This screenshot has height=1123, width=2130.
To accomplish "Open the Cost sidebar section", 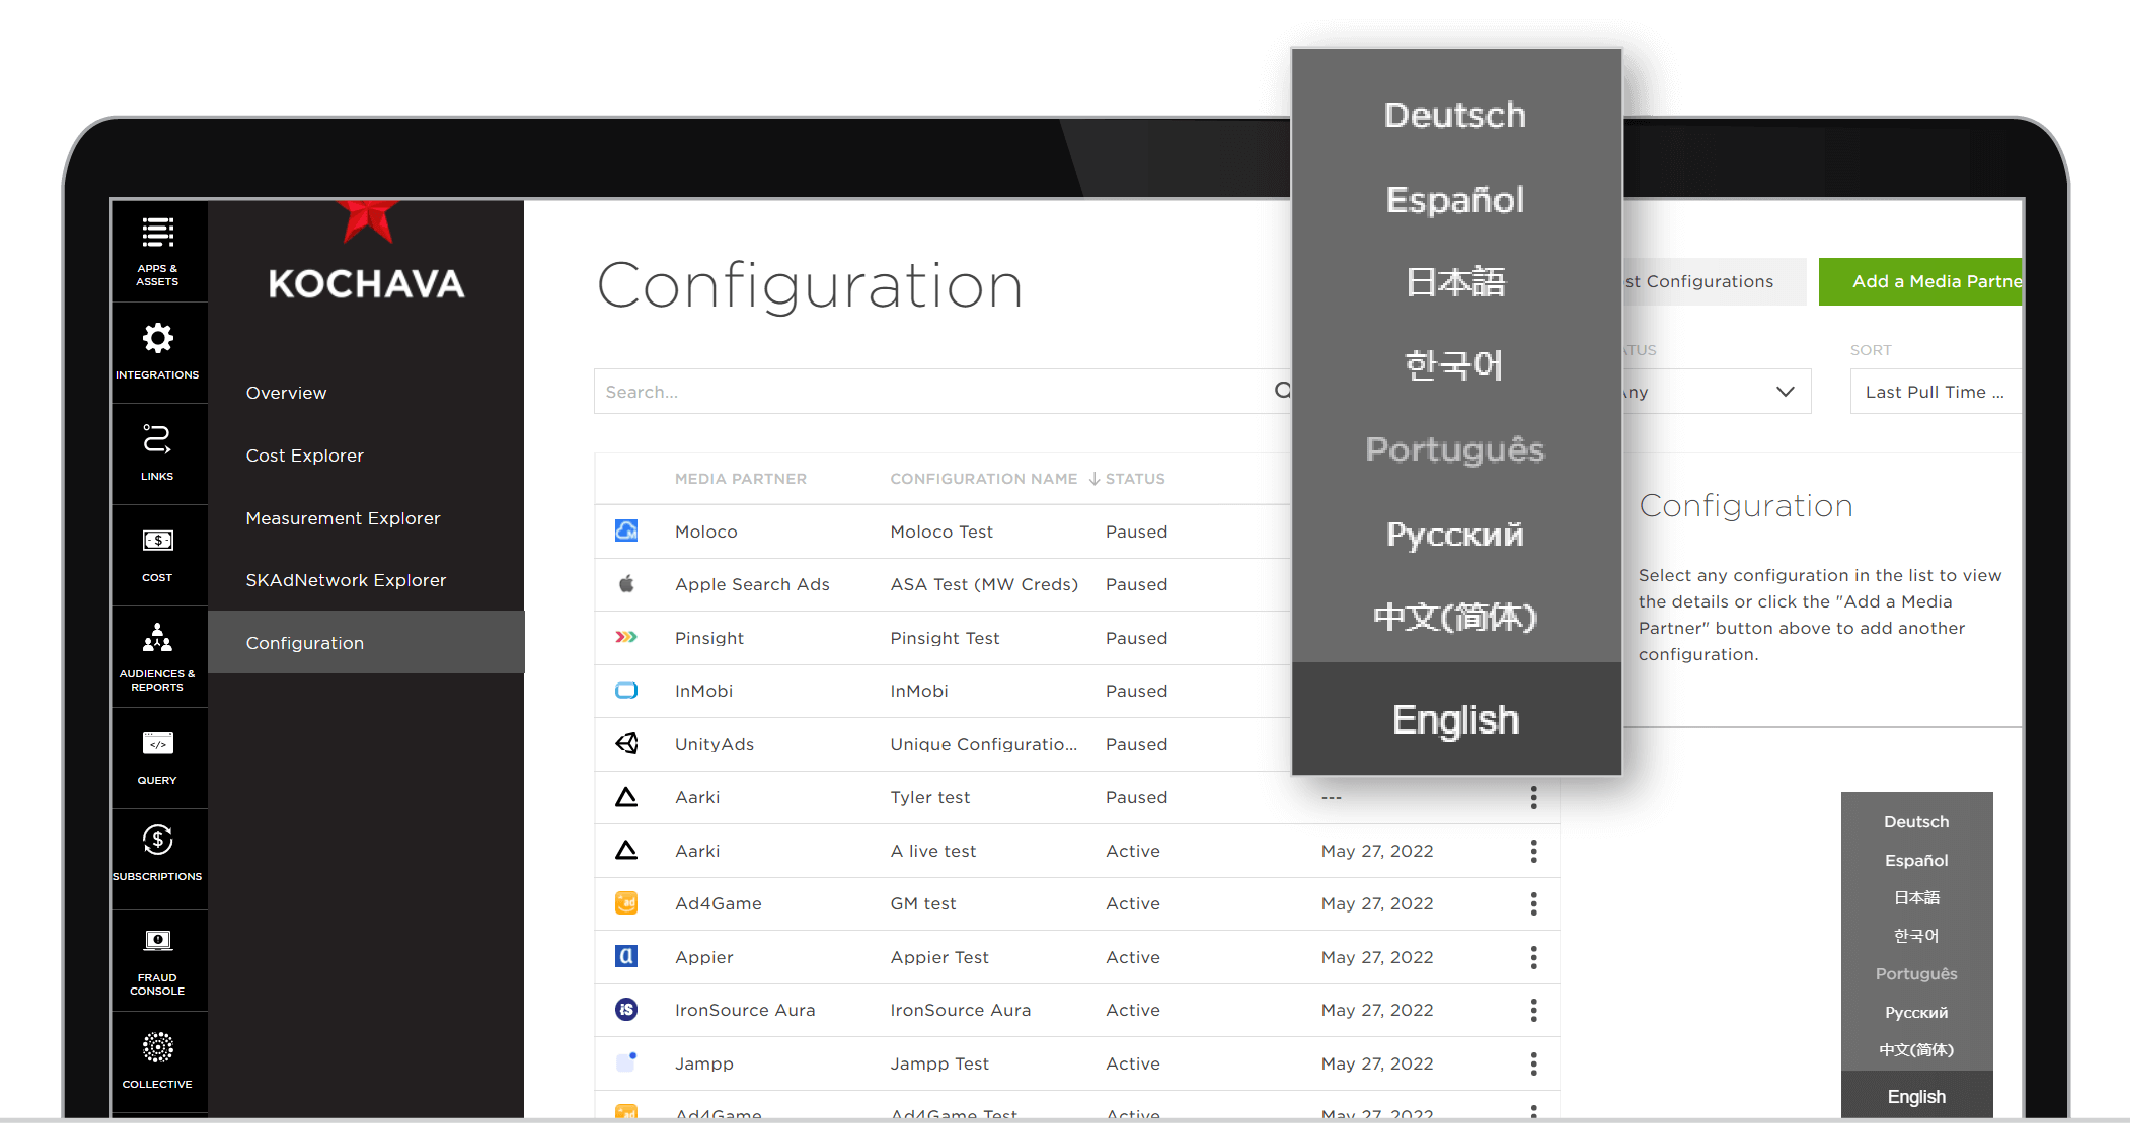I will point(158,554).
